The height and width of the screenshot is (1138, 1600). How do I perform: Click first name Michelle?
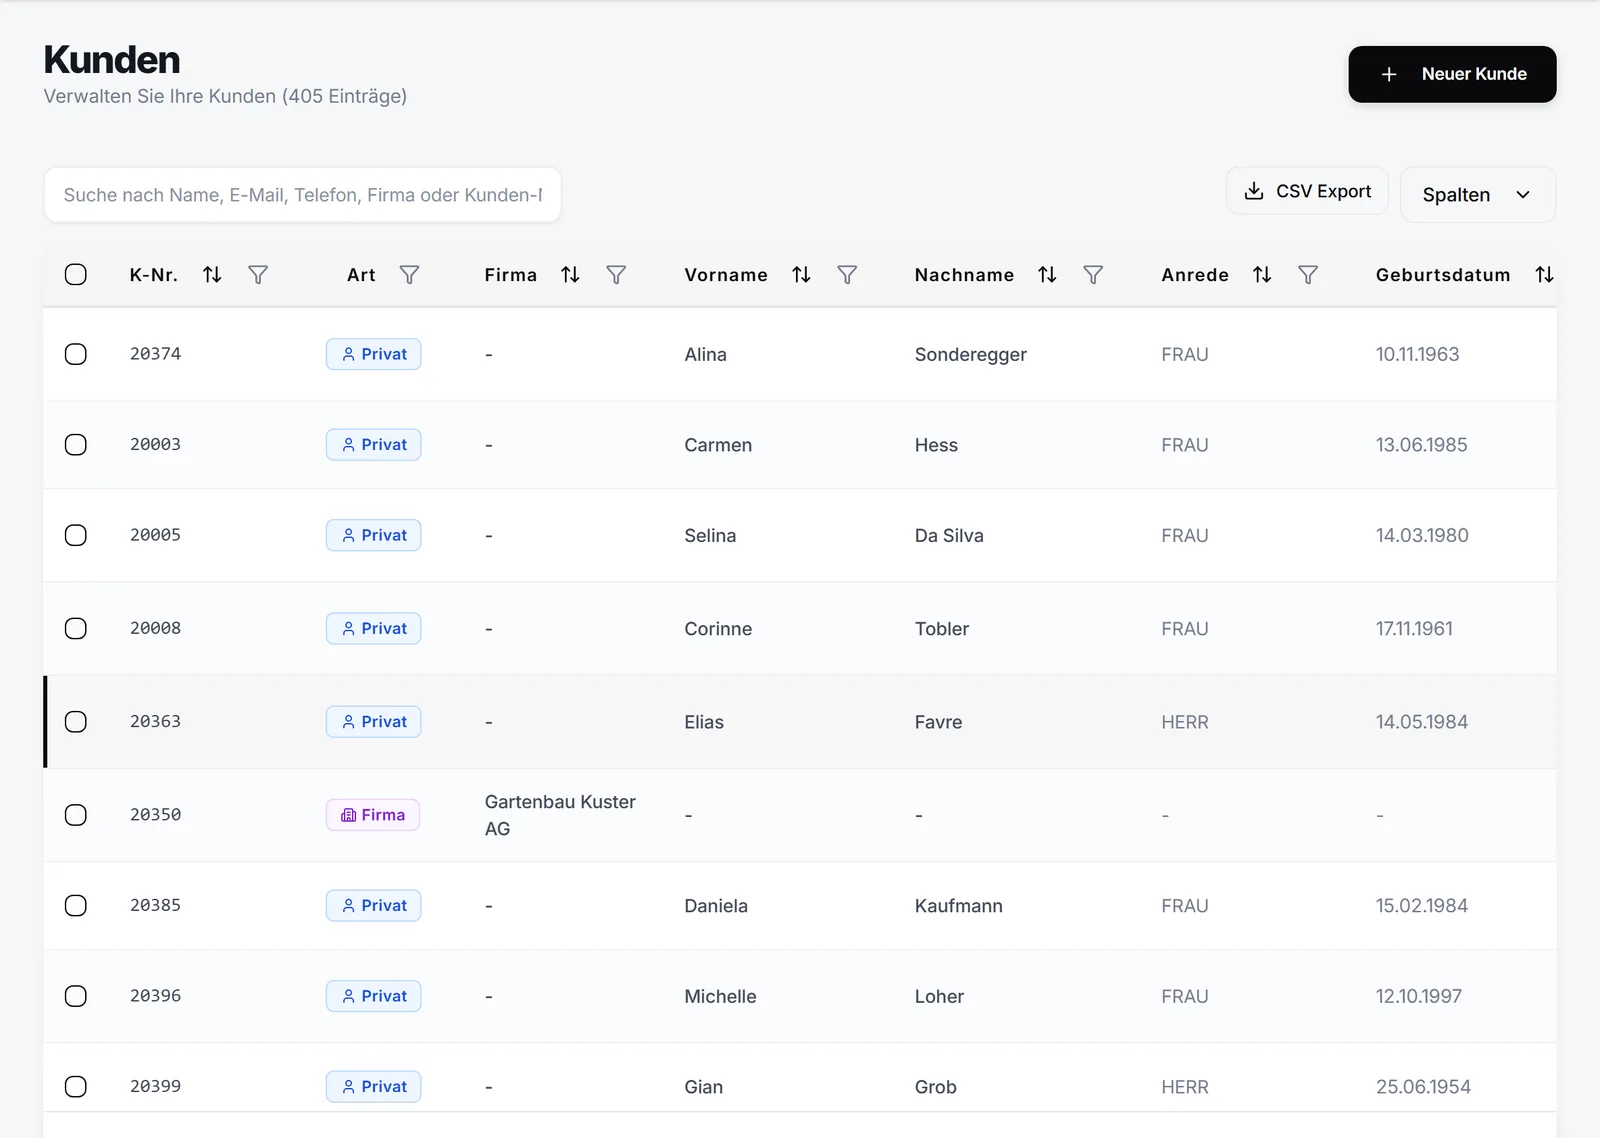(x=720, y=996)
